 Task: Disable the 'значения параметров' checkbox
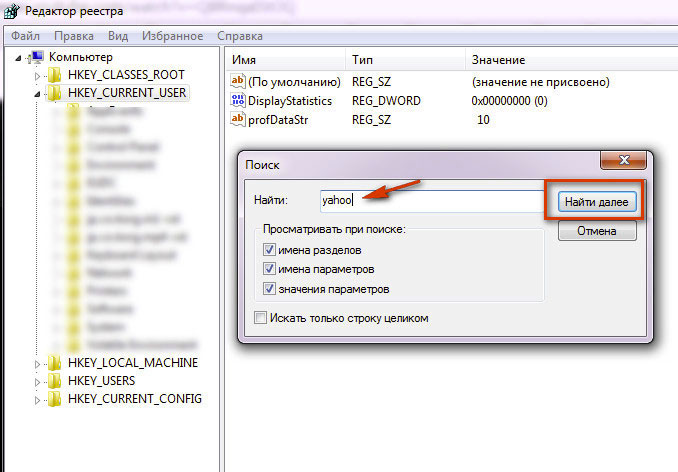point(268,289)
